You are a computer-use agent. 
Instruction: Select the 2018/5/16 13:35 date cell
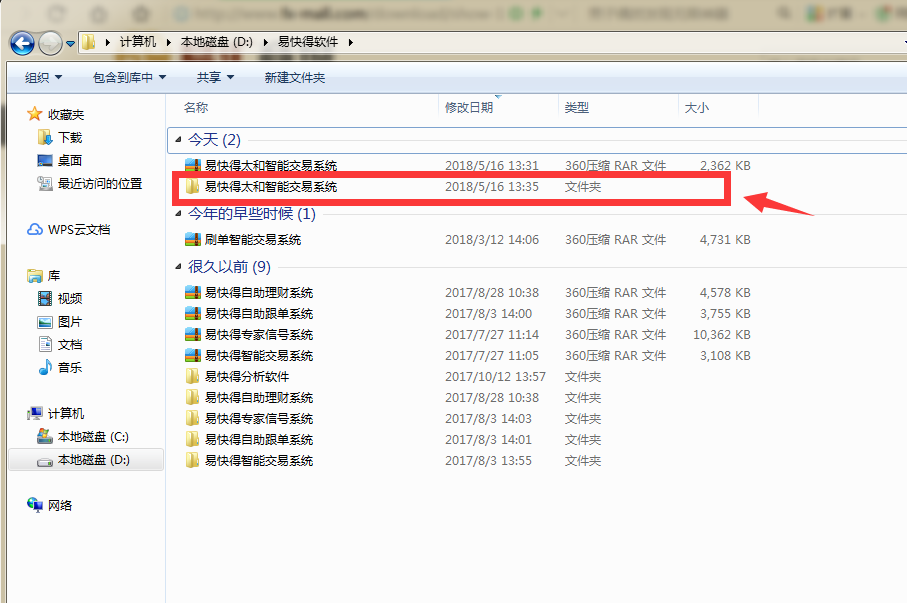[x=492, y=187]
